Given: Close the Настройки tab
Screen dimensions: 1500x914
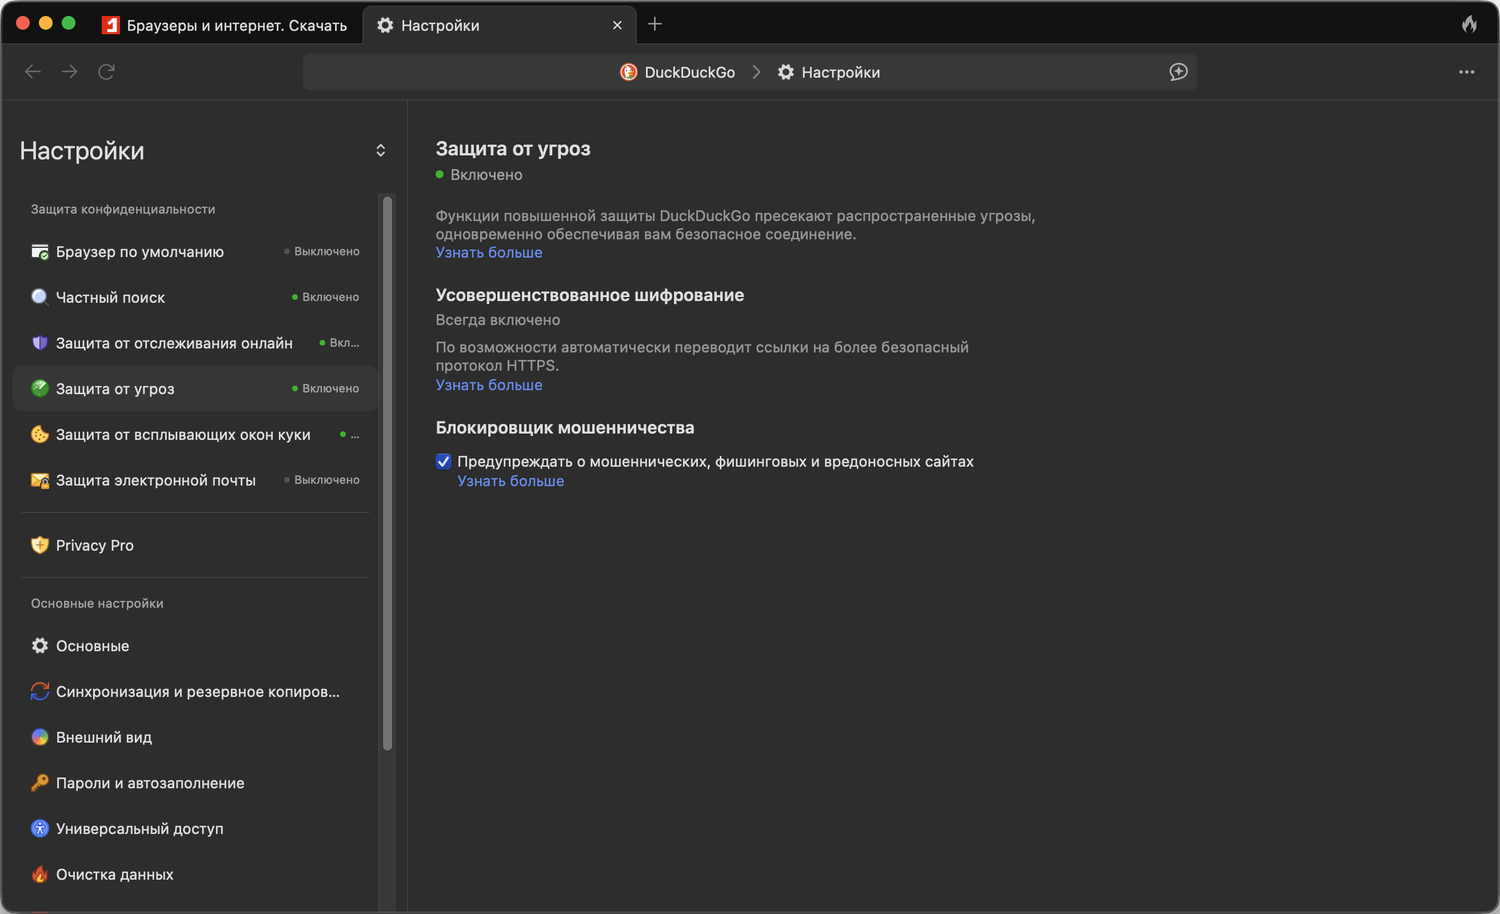Looking at the screenshot, I should pos(617,25).
